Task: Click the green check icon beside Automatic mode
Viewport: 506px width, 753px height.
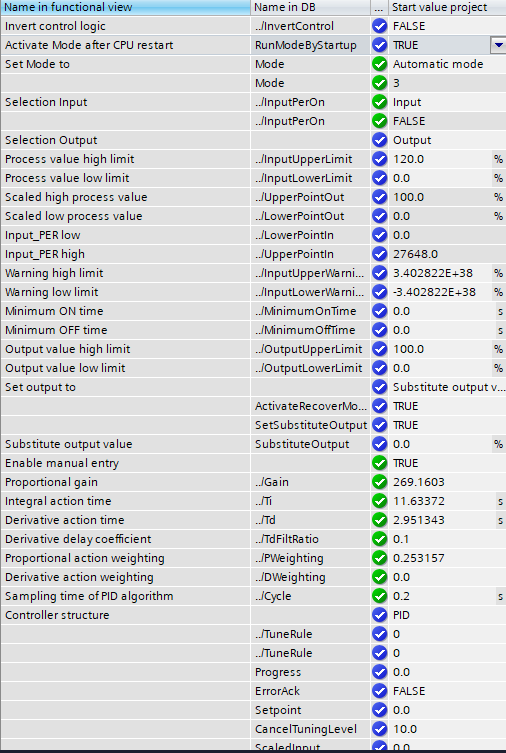Action: click(379, 64)
